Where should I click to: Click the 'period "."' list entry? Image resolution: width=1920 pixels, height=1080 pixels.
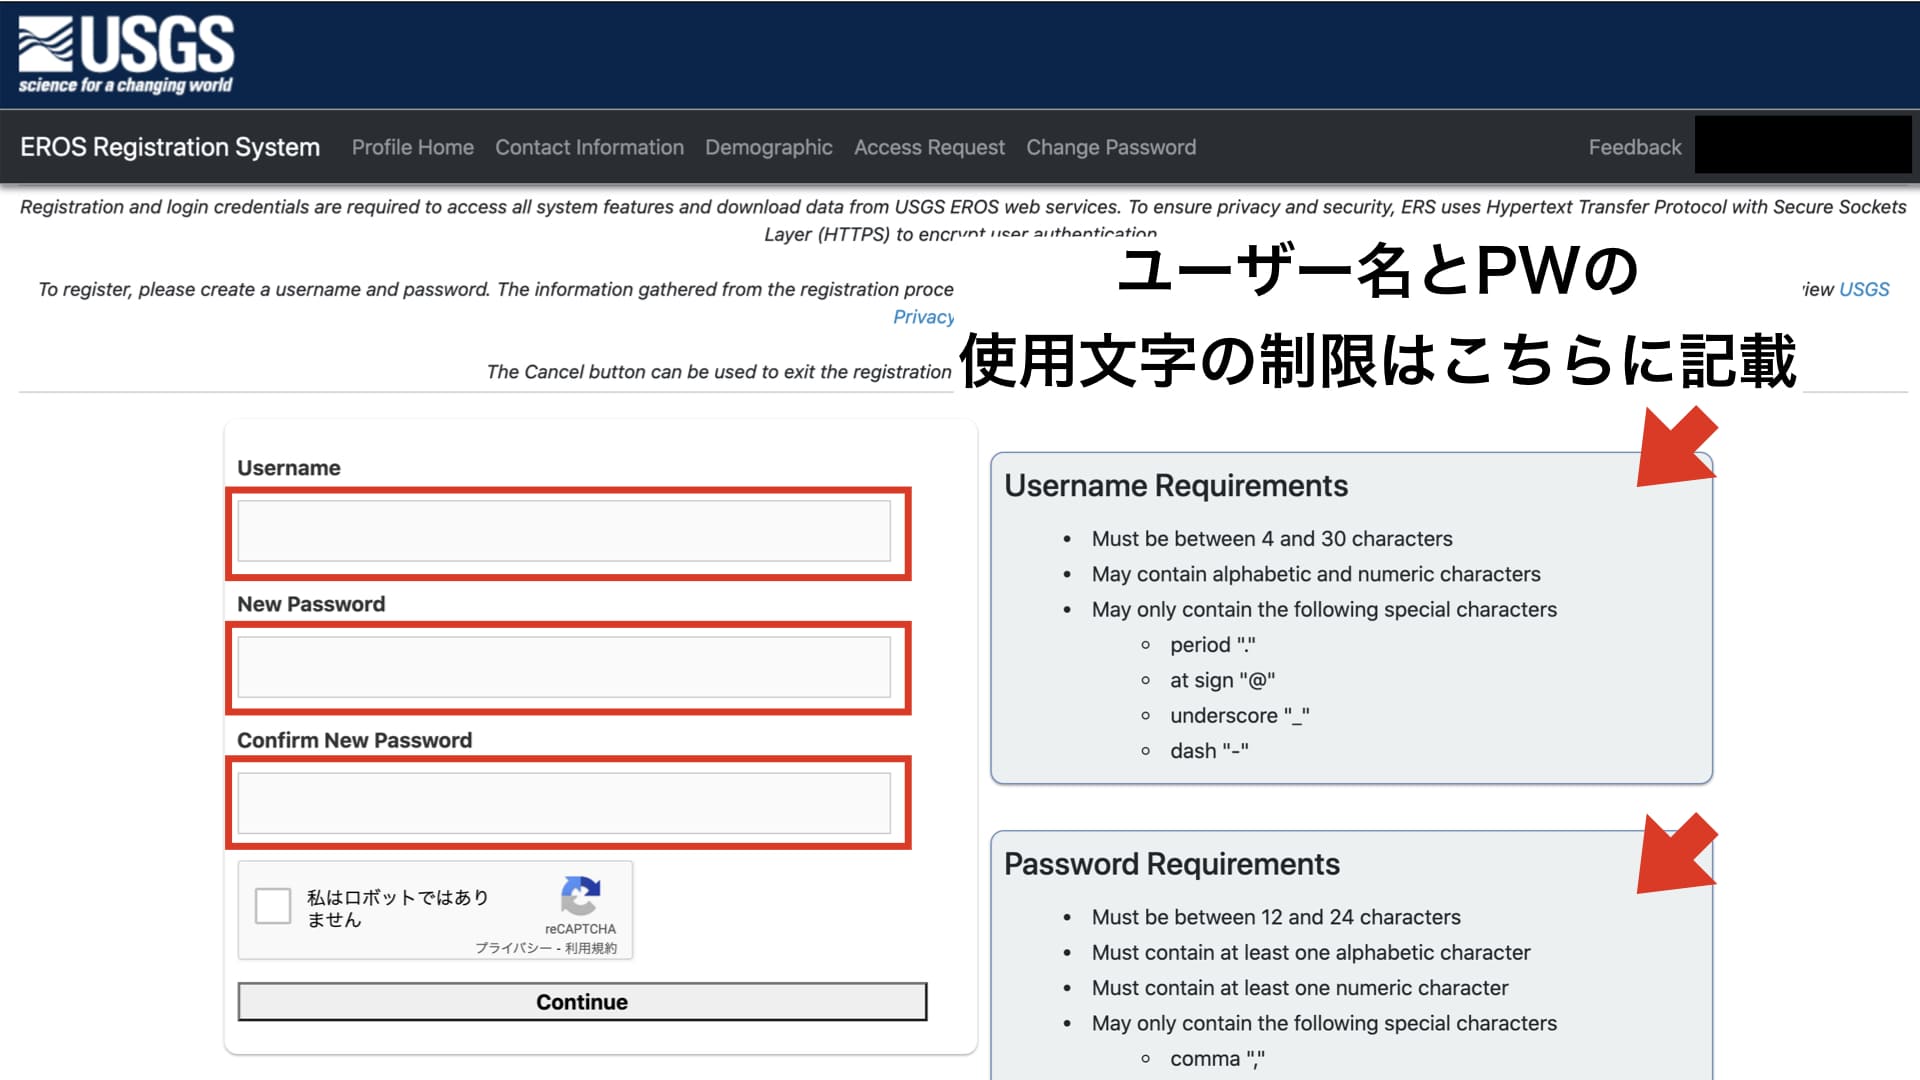(x=1213, y=645)
